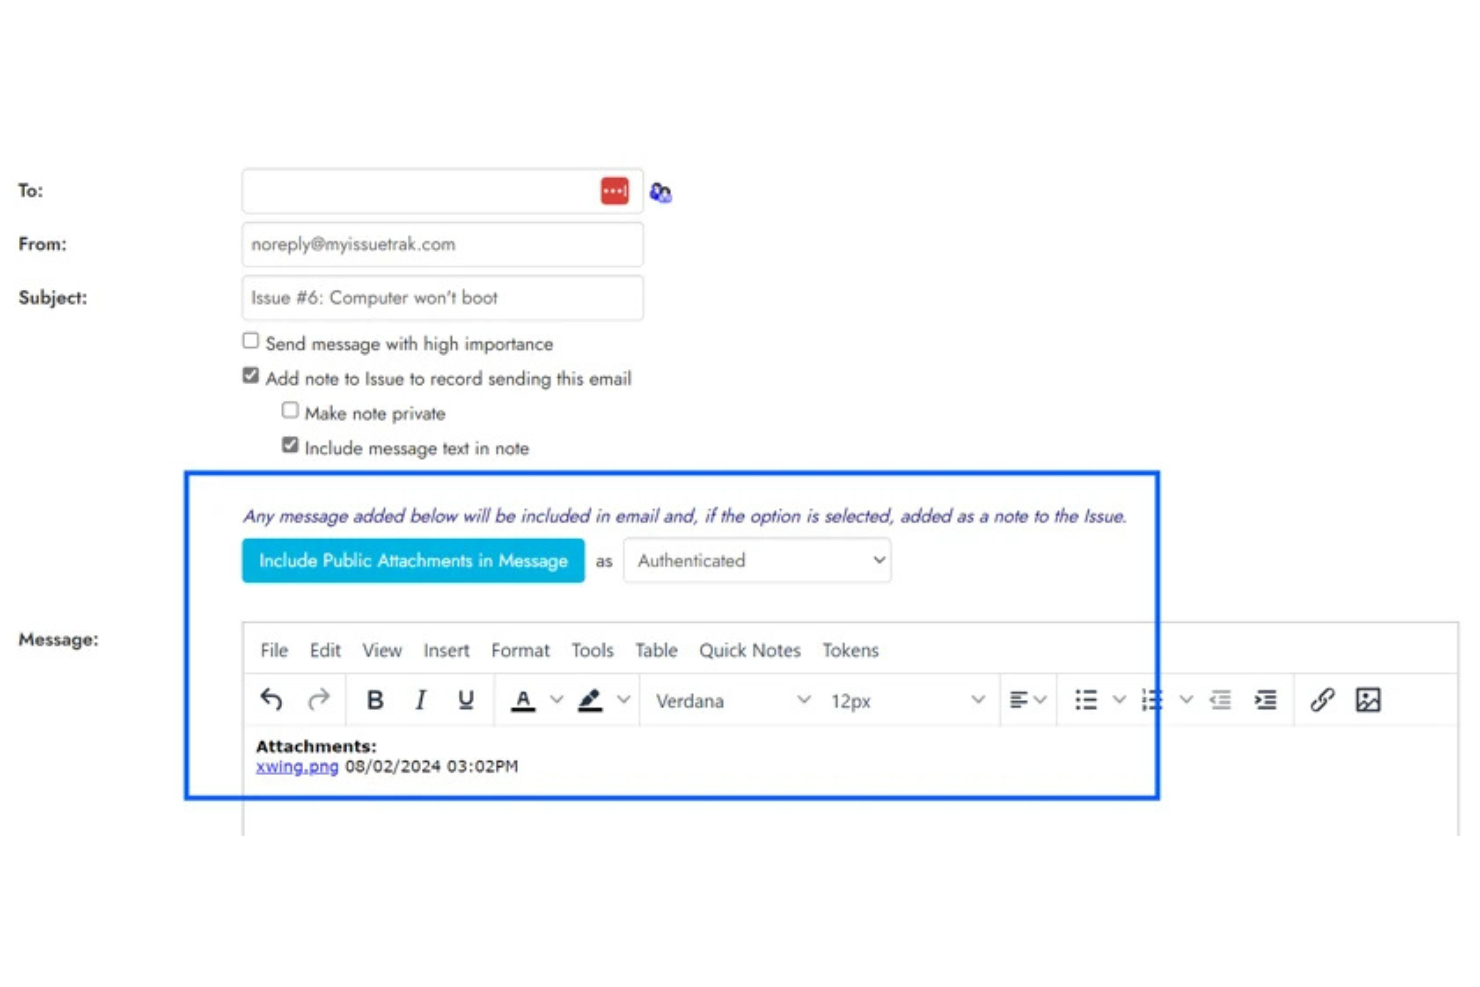The height and width of the screenshot is (987, 1480).
Task: Open the Tools menu
Action: click(x=592, y=650)
